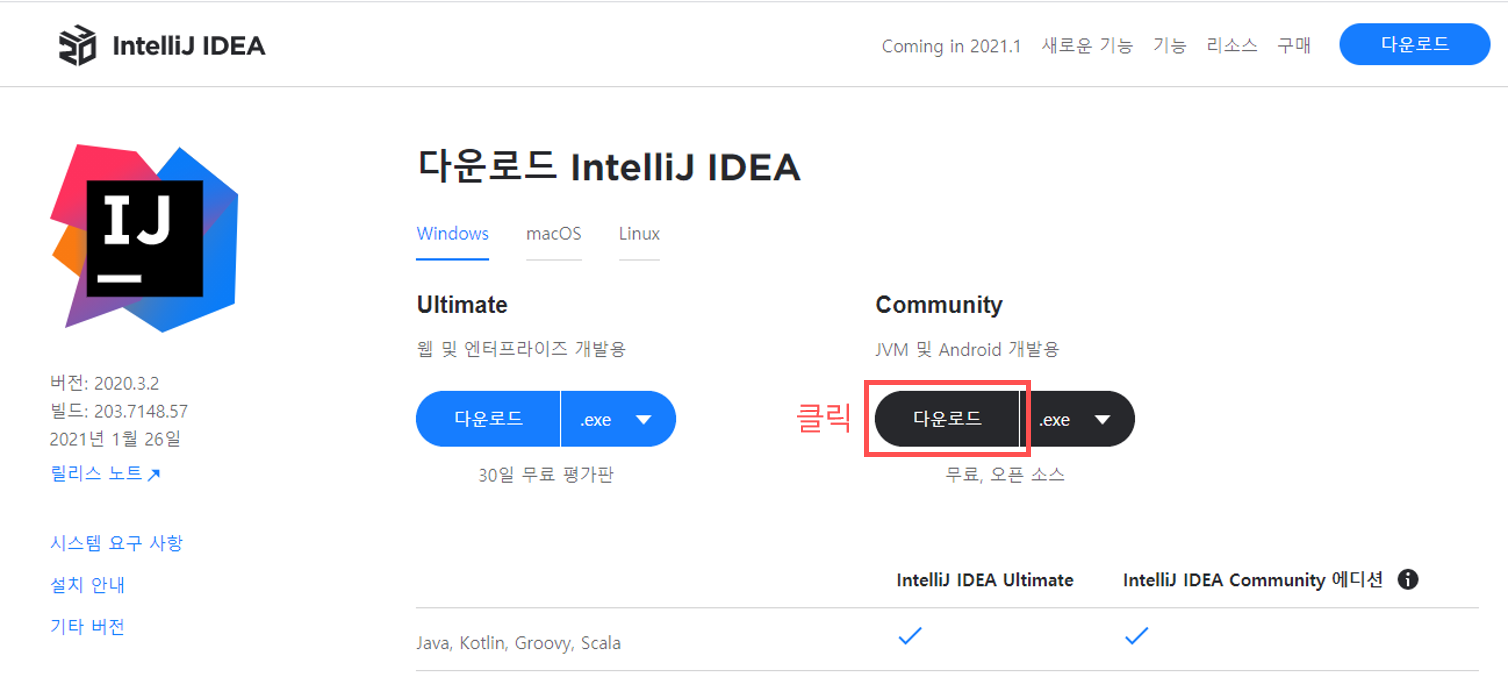This screenshot has height=677, width=1508.
Task: Click the IntelliJ IDEA header logo
Action: 162,46
